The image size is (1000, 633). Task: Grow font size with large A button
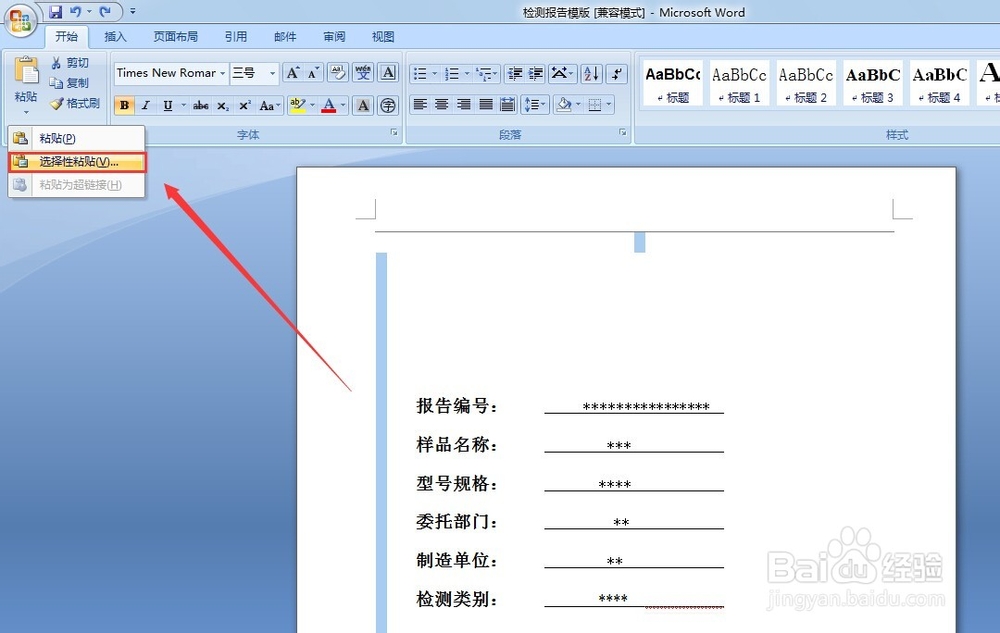(293, 73)
